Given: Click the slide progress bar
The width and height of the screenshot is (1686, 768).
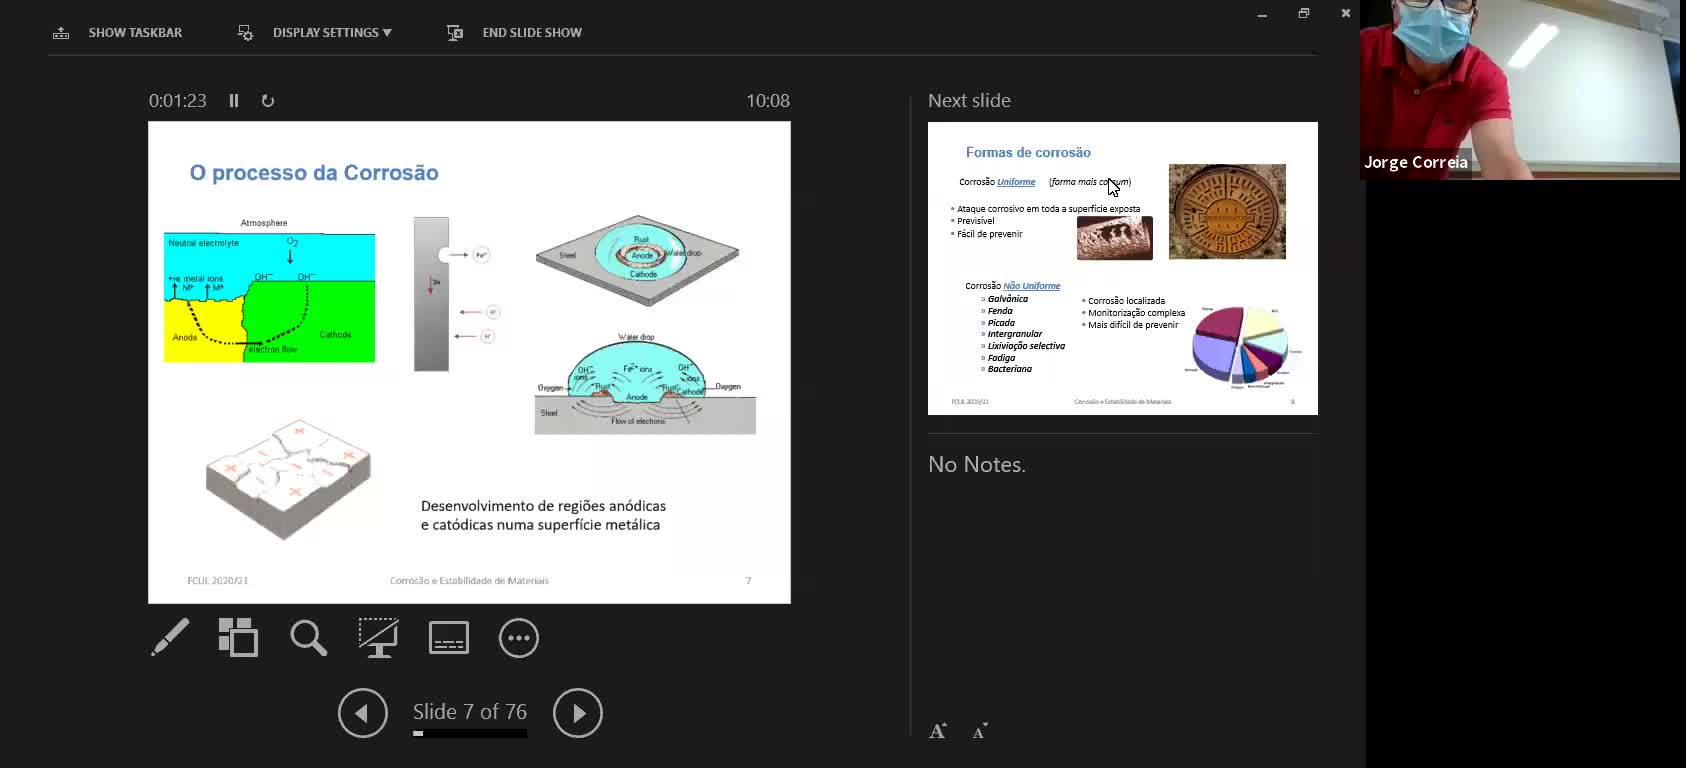Looking at the screenshot, I should [x=469, y=734].
